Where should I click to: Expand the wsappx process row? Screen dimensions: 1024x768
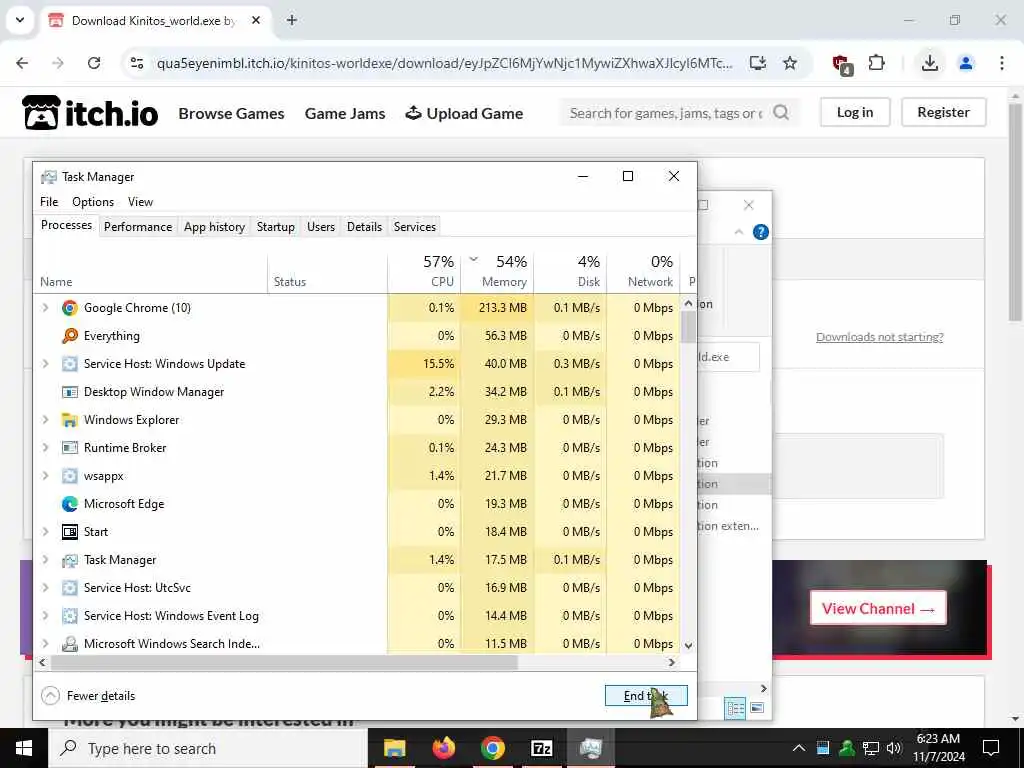tap(46, 476)
